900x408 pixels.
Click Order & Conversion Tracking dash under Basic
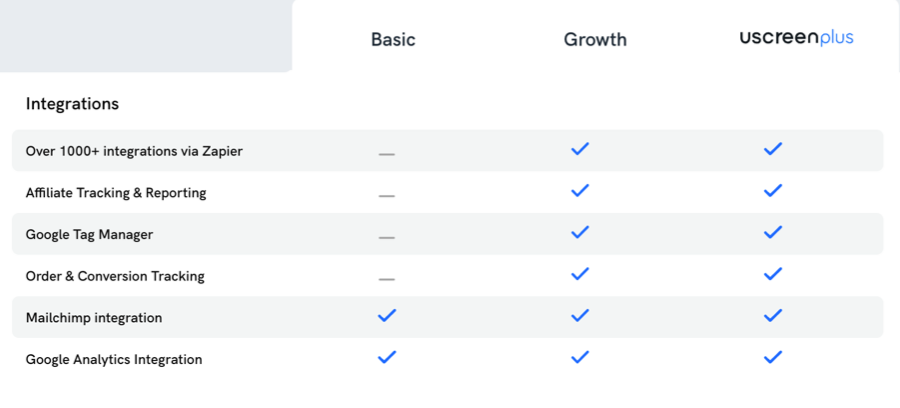tap(387, 279)
